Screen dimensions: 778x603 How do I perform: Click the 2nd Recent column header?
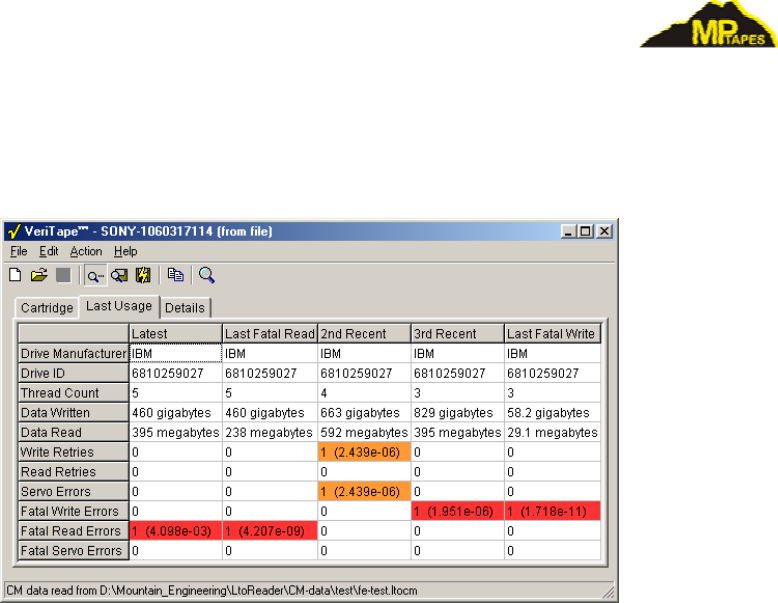364,334
